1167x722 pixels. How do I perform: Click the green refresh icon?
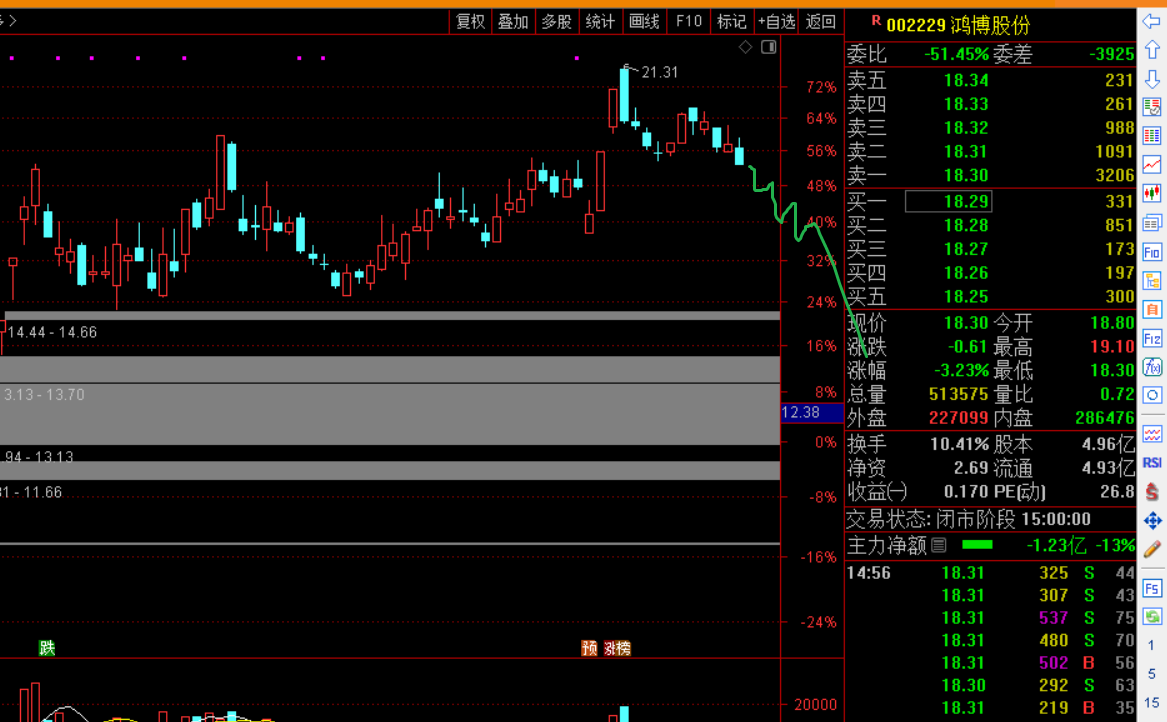coord(1151,616)
